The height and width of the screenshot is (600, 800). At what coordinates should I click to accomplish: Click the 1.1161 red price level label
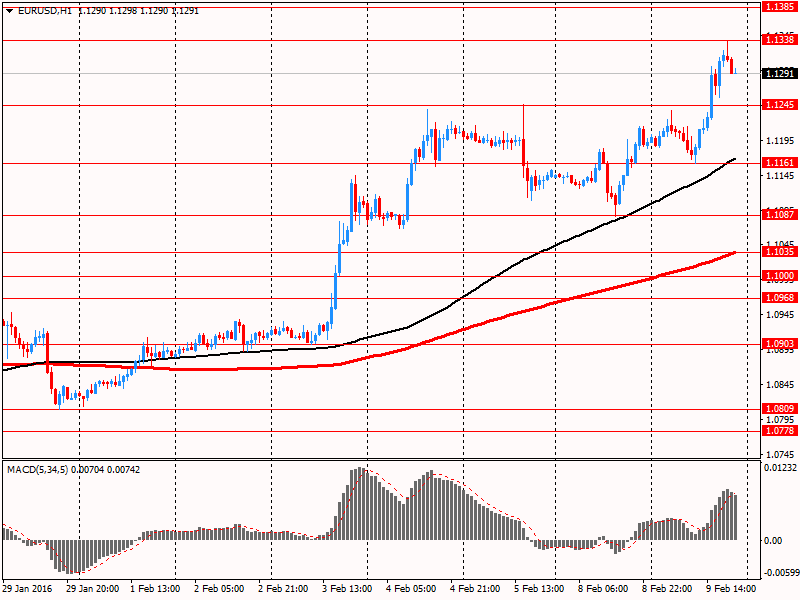click(x=780, y=163)
